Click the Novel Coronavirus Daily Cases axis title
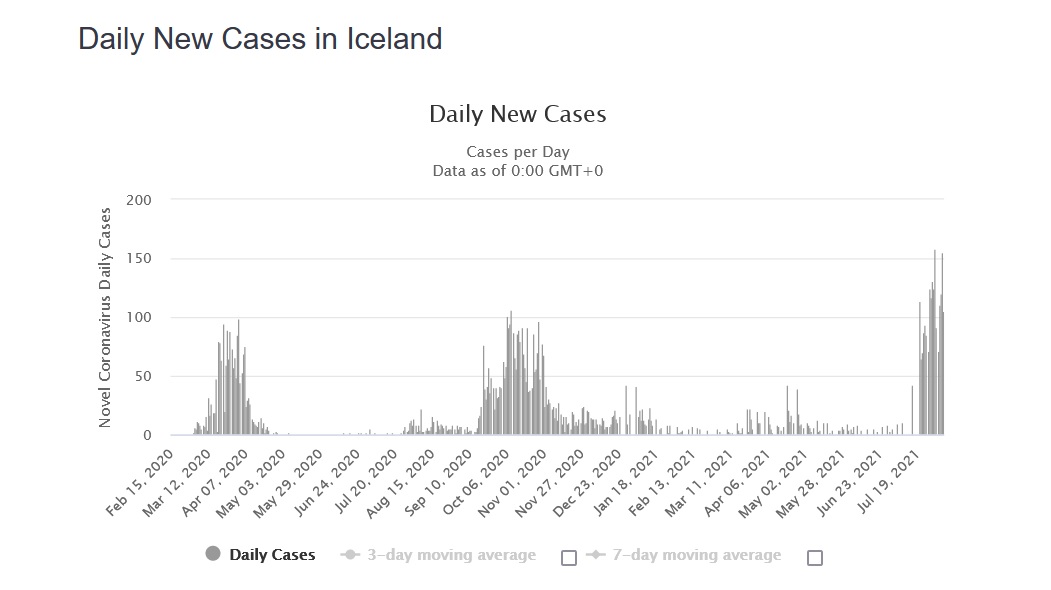The image size is (1051, 590). tap(105, 318)
